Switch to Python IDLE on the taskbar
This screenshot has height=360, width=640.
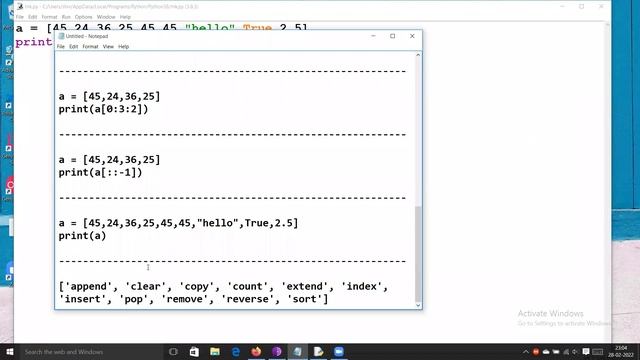tap(318, 351)
